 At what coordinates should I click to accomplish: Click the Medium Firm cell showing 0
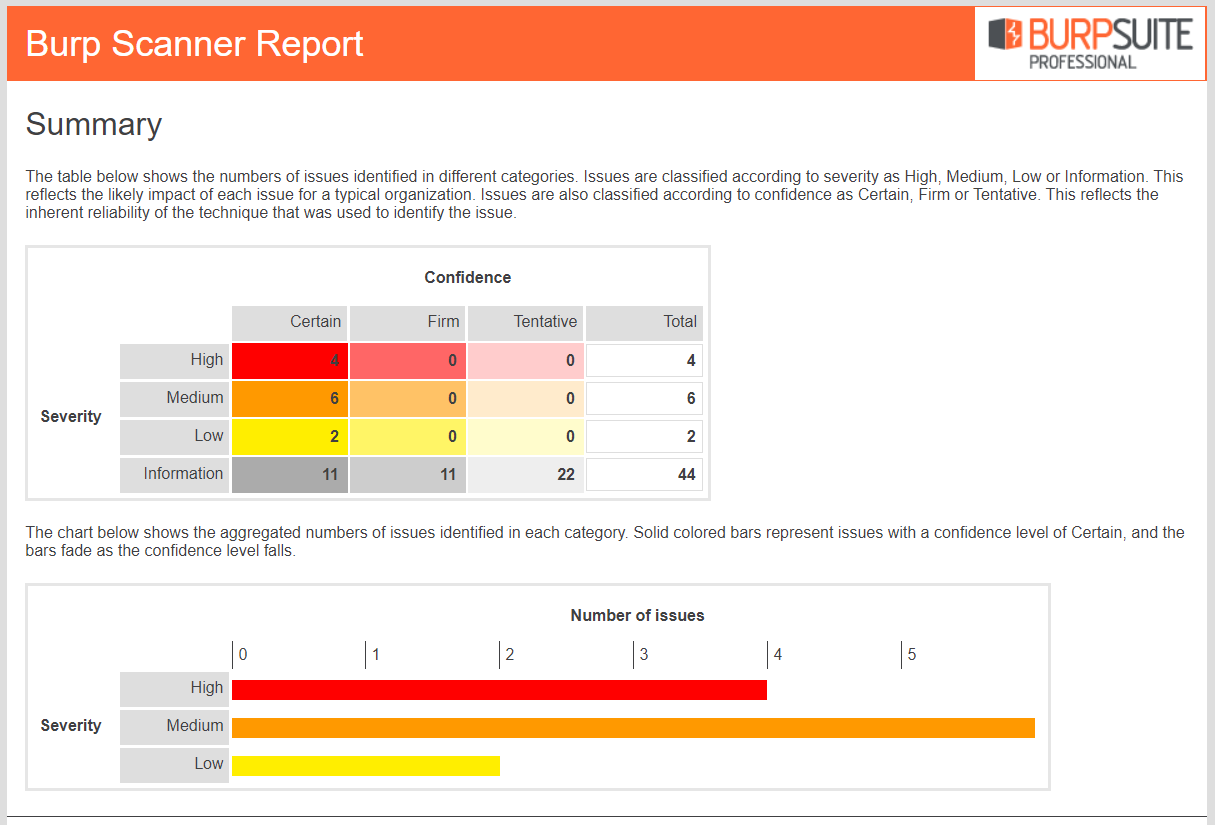click(x=408, y=399)
